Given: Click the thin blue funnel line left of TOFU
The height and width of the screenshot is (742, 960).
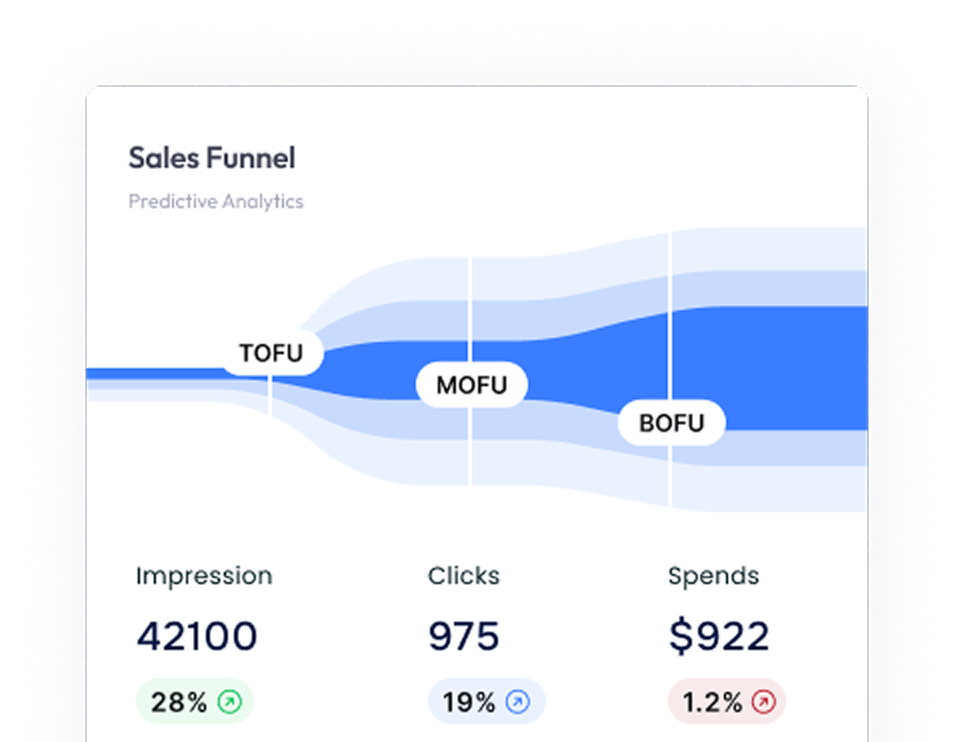Looking at the screenshot, I should 150,374.
